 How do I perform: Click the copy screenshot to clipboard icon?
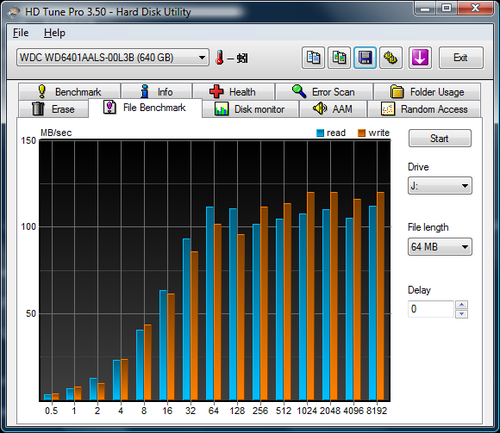tap(339, 58)
